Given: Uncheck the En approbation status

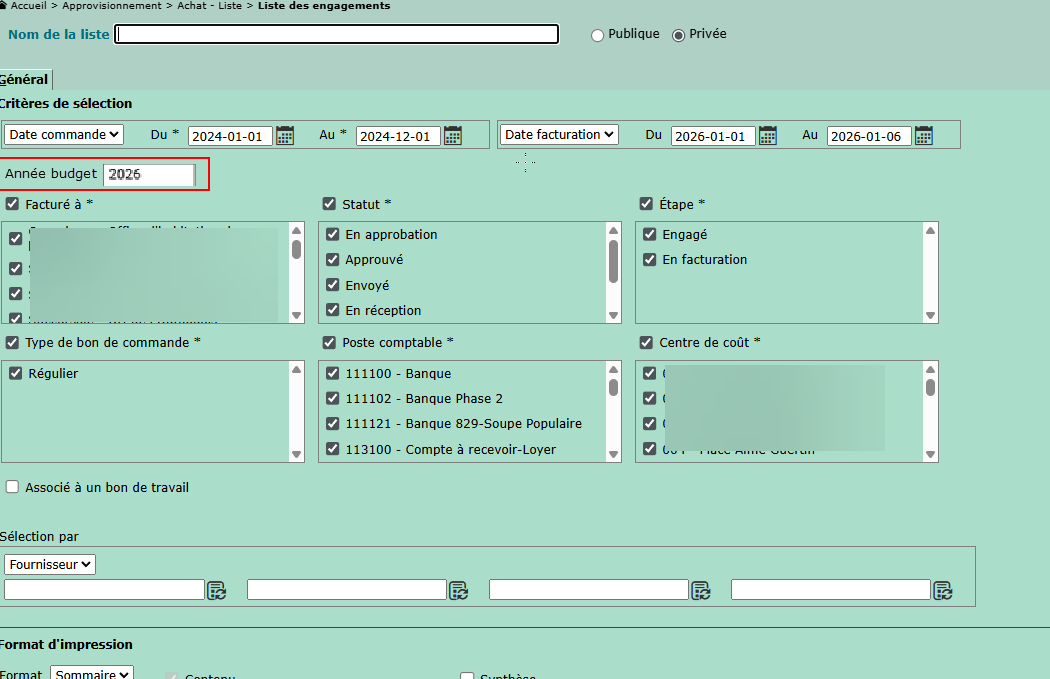Looking at the screenshot, I should coord(333,235).
